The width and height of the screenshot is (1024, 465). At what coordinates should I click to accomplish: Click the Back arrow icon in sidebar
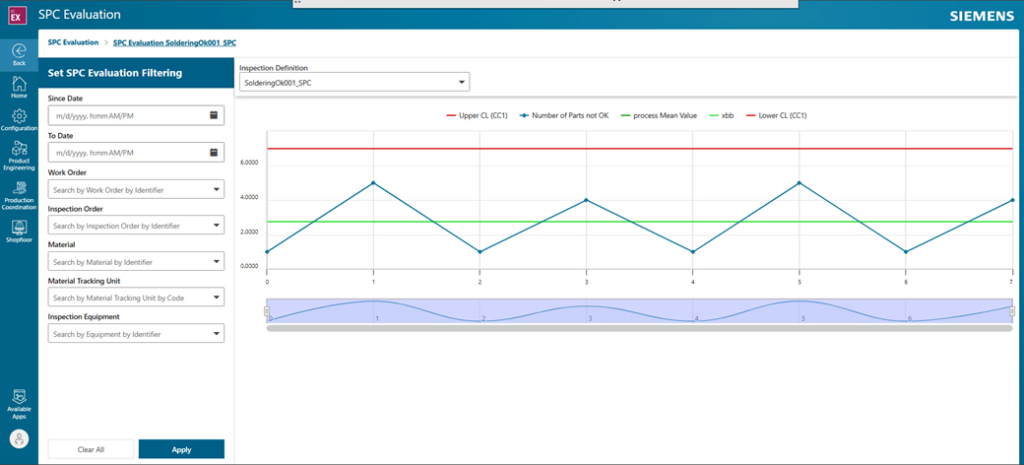click(18, 51)
